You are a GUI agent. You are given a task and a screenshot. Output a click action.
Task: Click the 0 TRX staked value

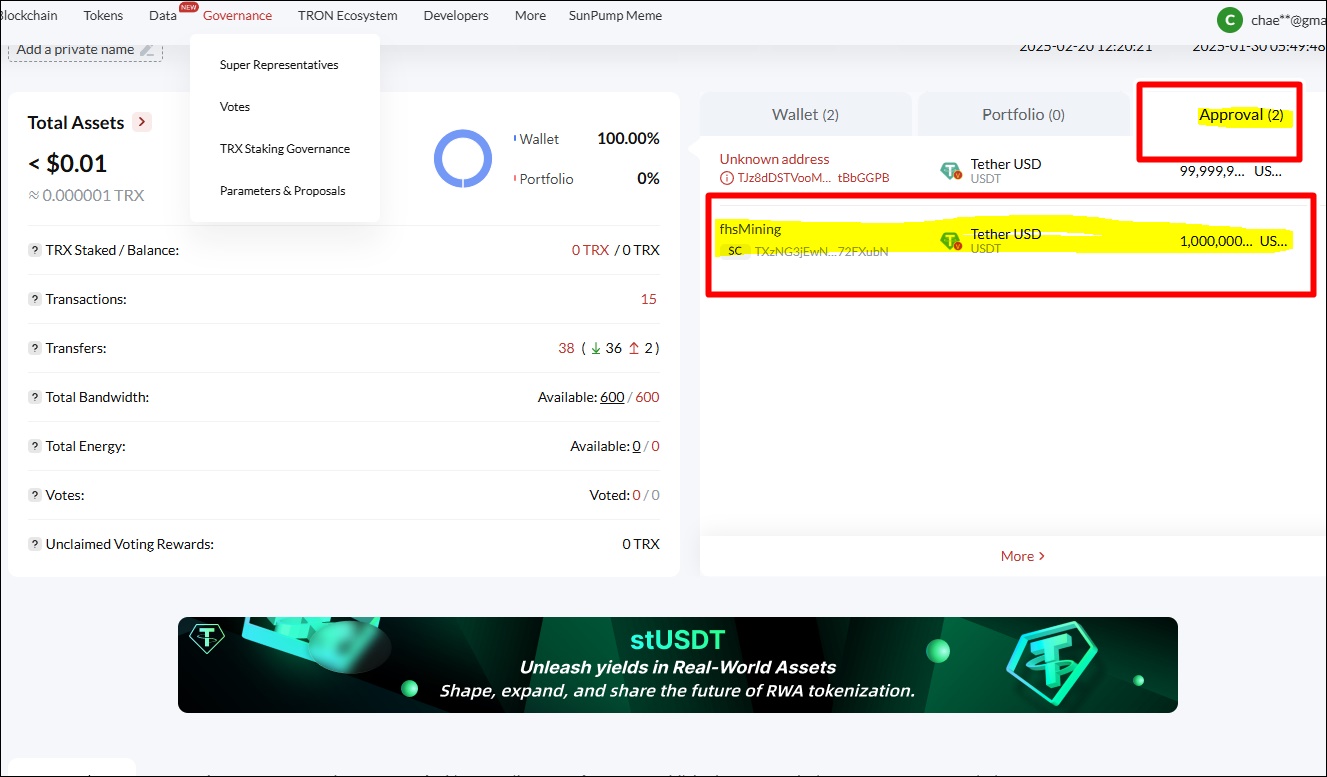tap(590, 250)
